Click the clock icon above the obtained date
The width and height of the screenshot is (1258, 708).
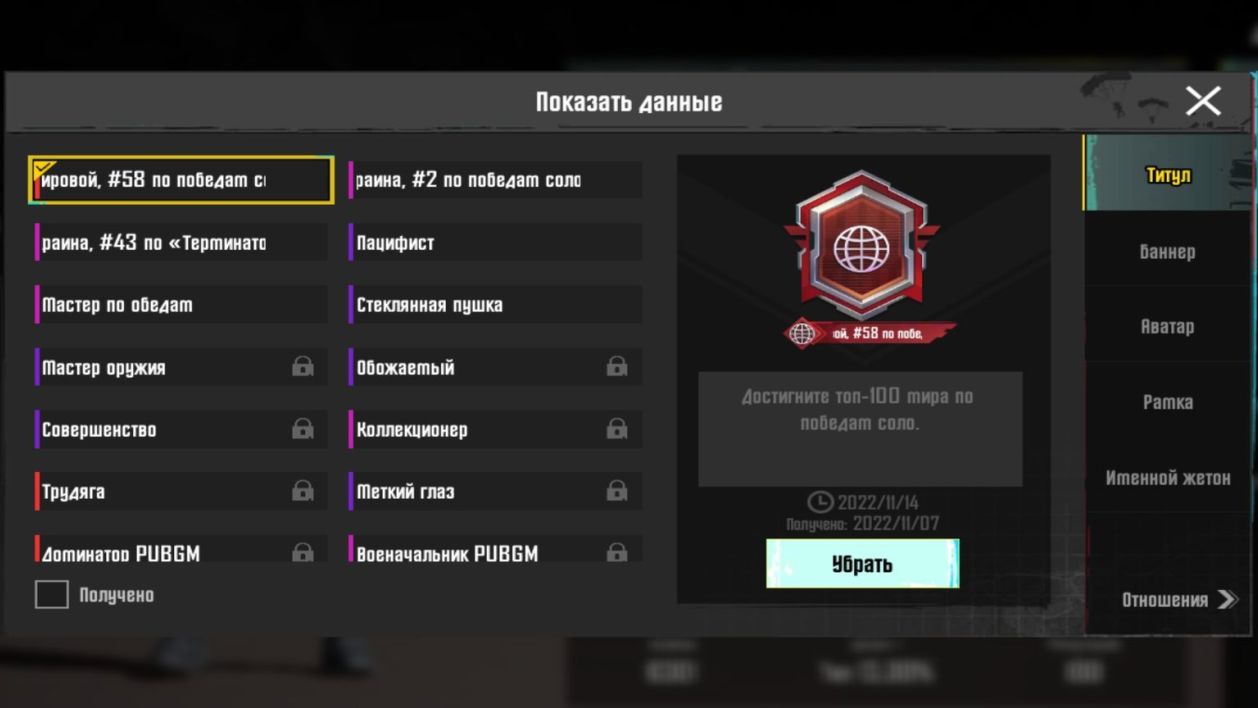[820, 502]
